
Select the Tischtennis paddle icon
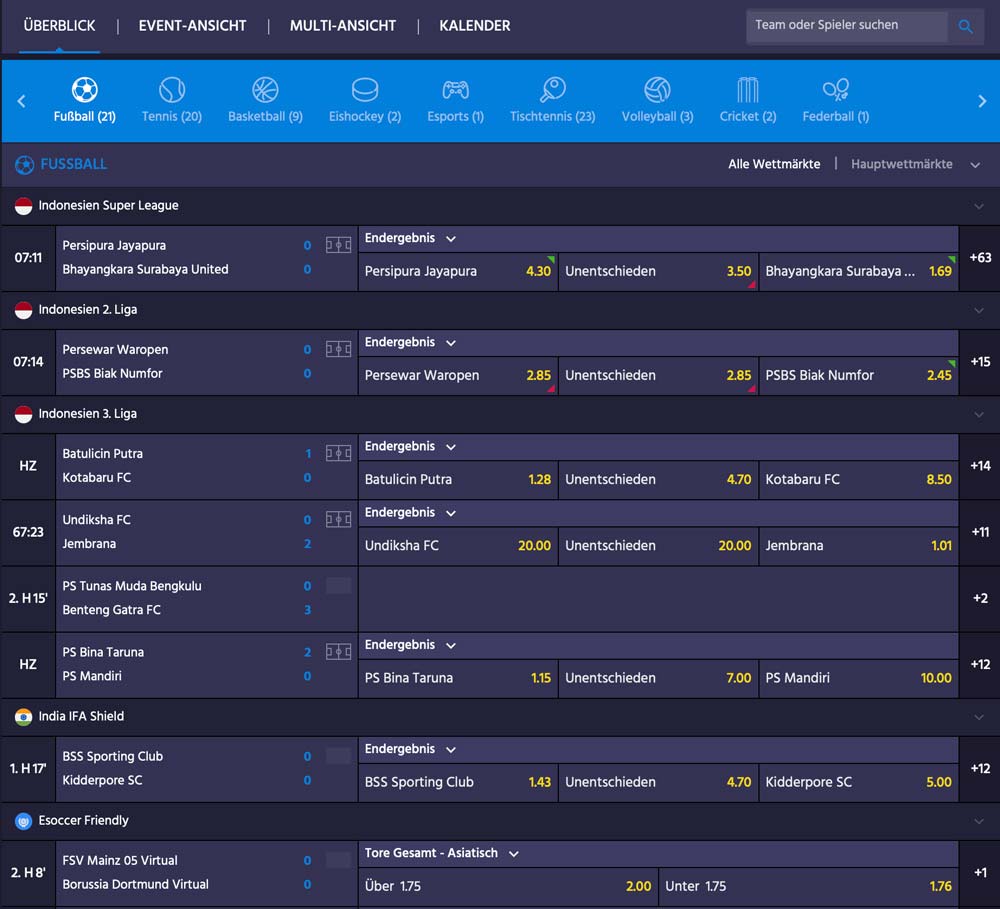[552, 91]
